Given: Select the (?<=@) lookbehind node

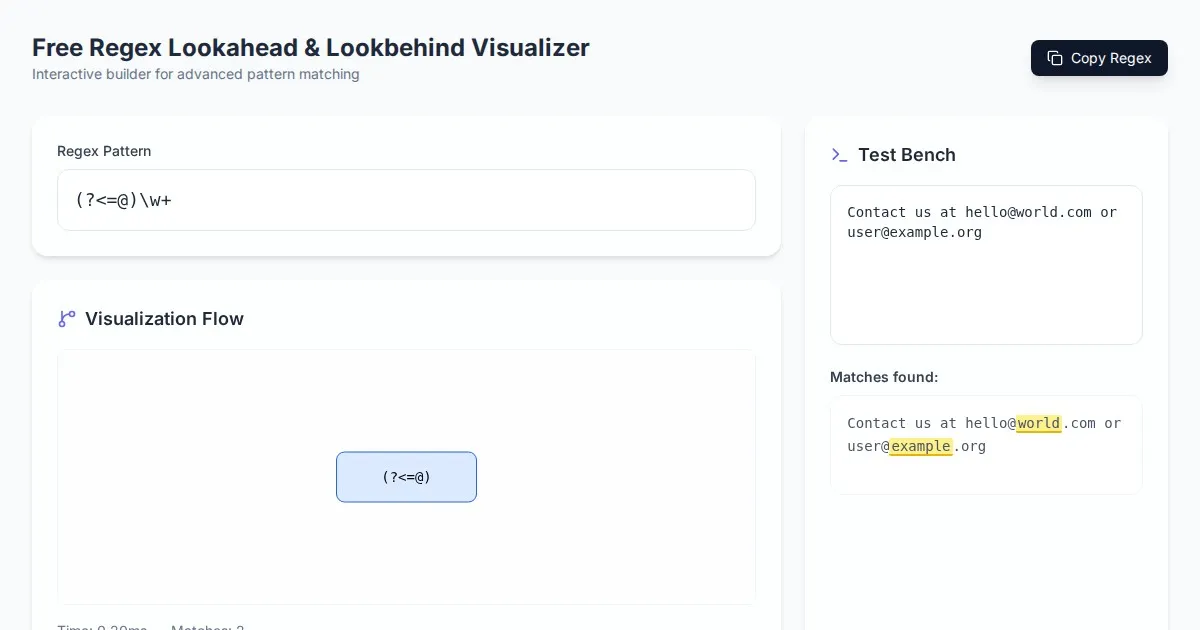Looking at the screenshot, I should (406, 477).
